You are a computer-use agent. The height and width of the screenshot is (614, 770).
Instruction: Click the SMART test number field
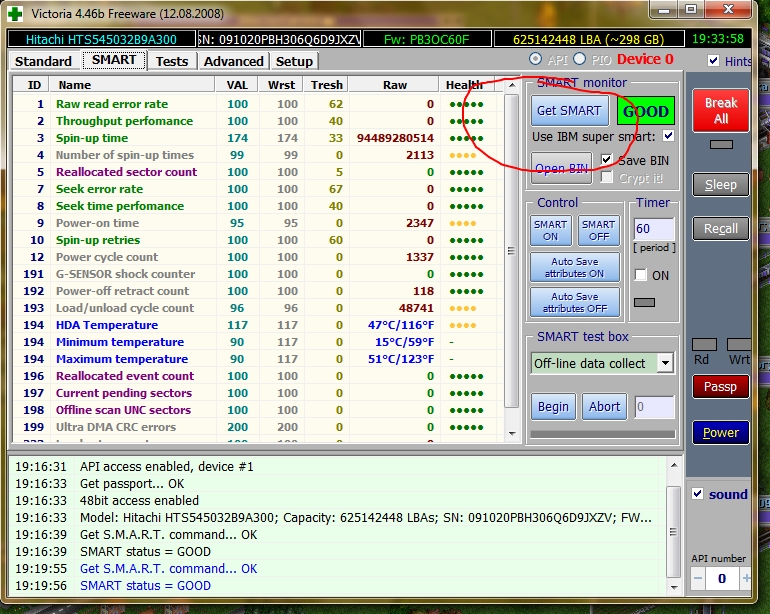point(654,407)
